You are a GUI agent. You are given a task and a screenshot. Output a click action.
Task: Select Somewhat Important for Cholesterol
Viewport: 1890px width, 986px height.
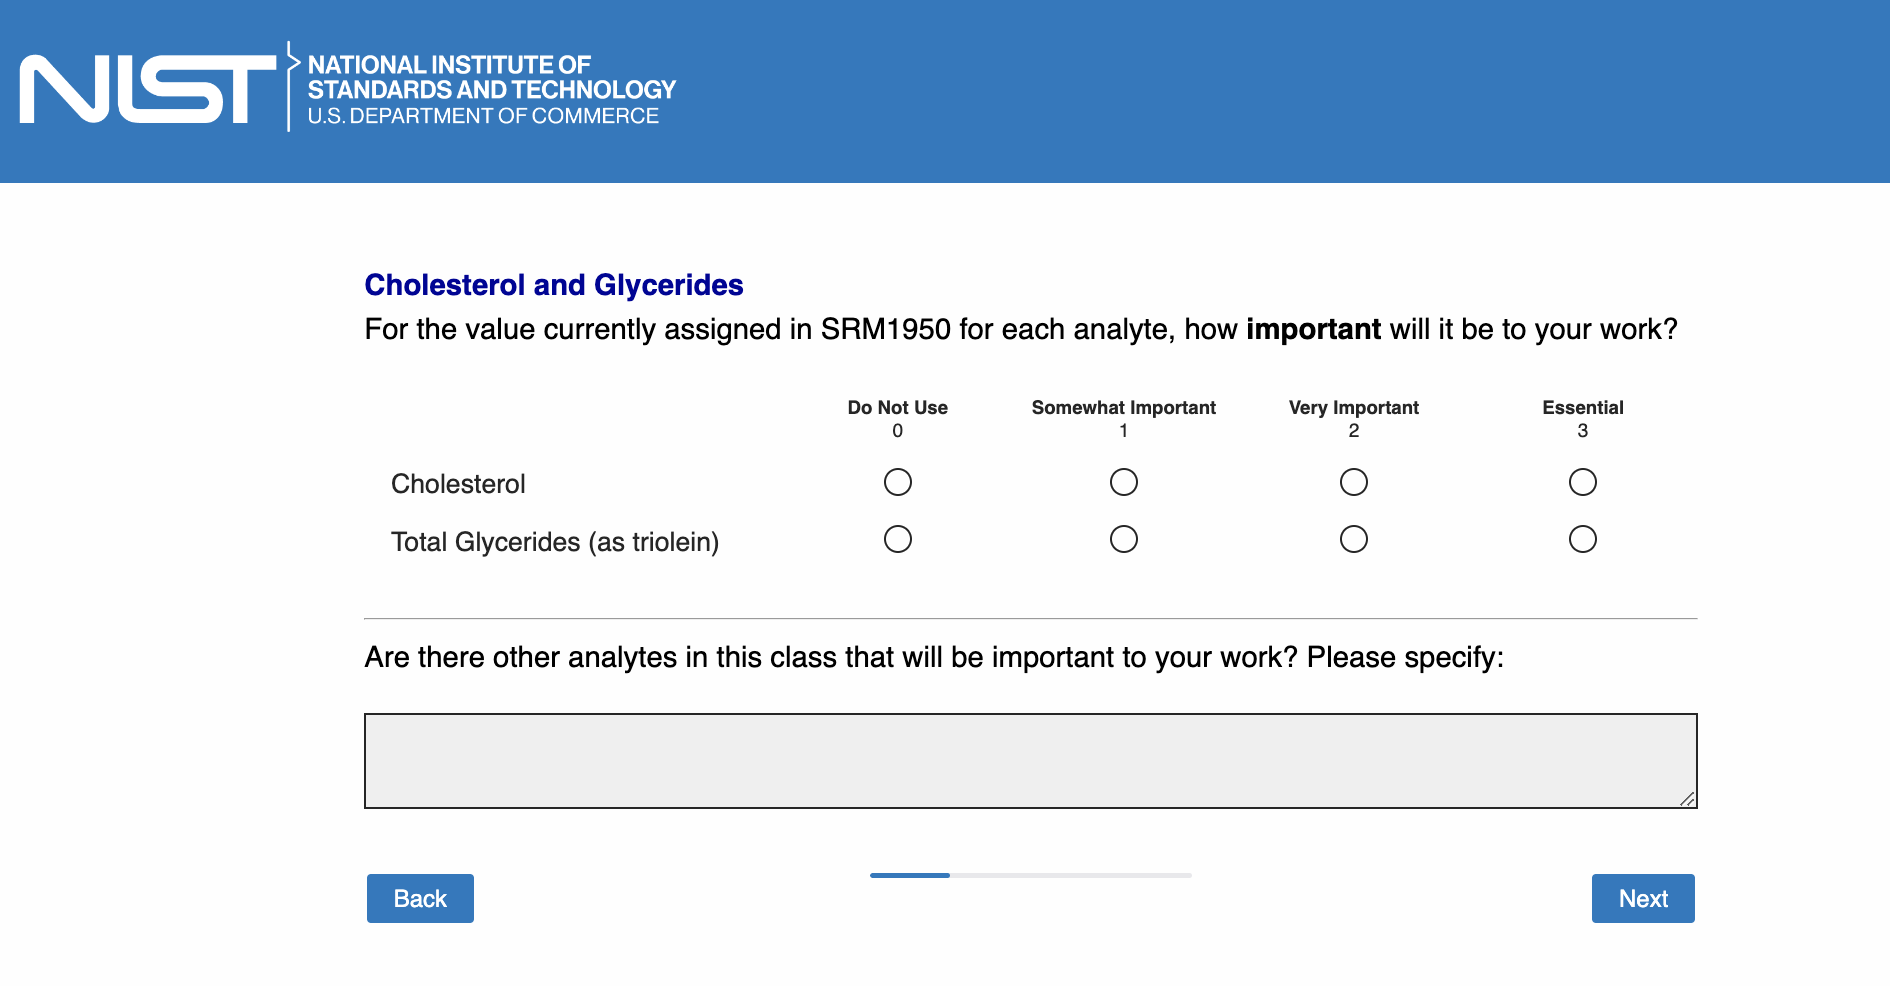click(1123, 482)
